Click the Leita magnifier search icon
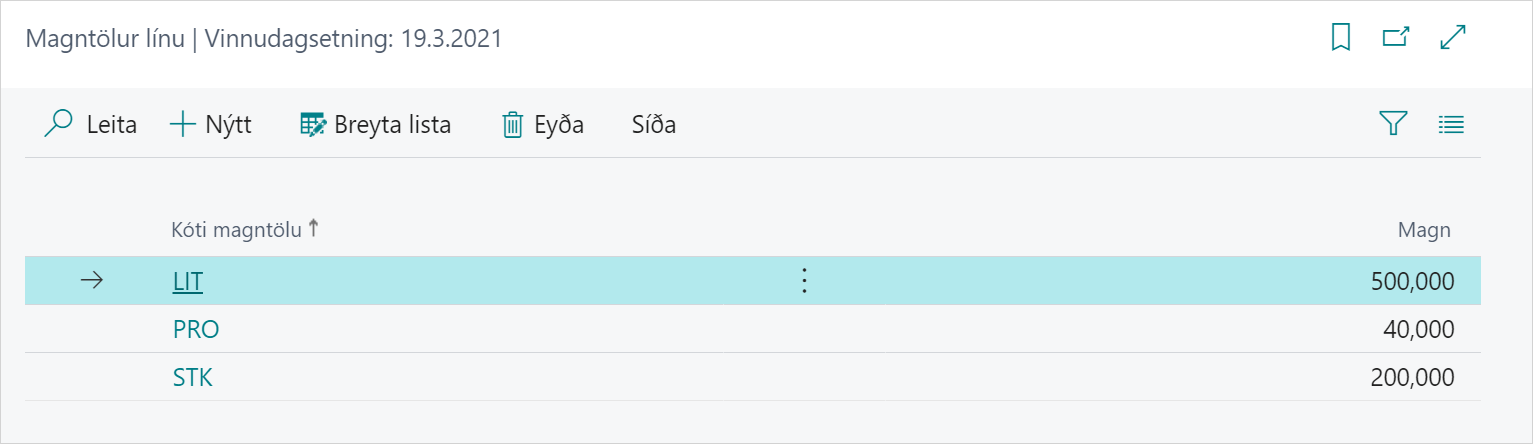The image size is (1533, 444). point(60,124)
